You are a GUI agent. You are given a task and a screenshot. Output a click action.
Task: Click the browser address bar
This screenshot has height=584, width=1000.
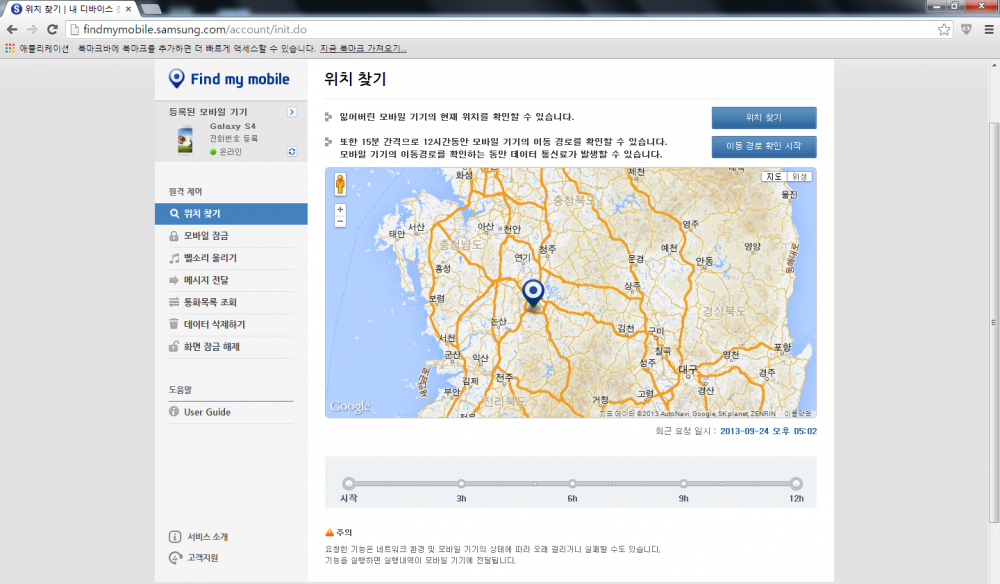[500, 29]
